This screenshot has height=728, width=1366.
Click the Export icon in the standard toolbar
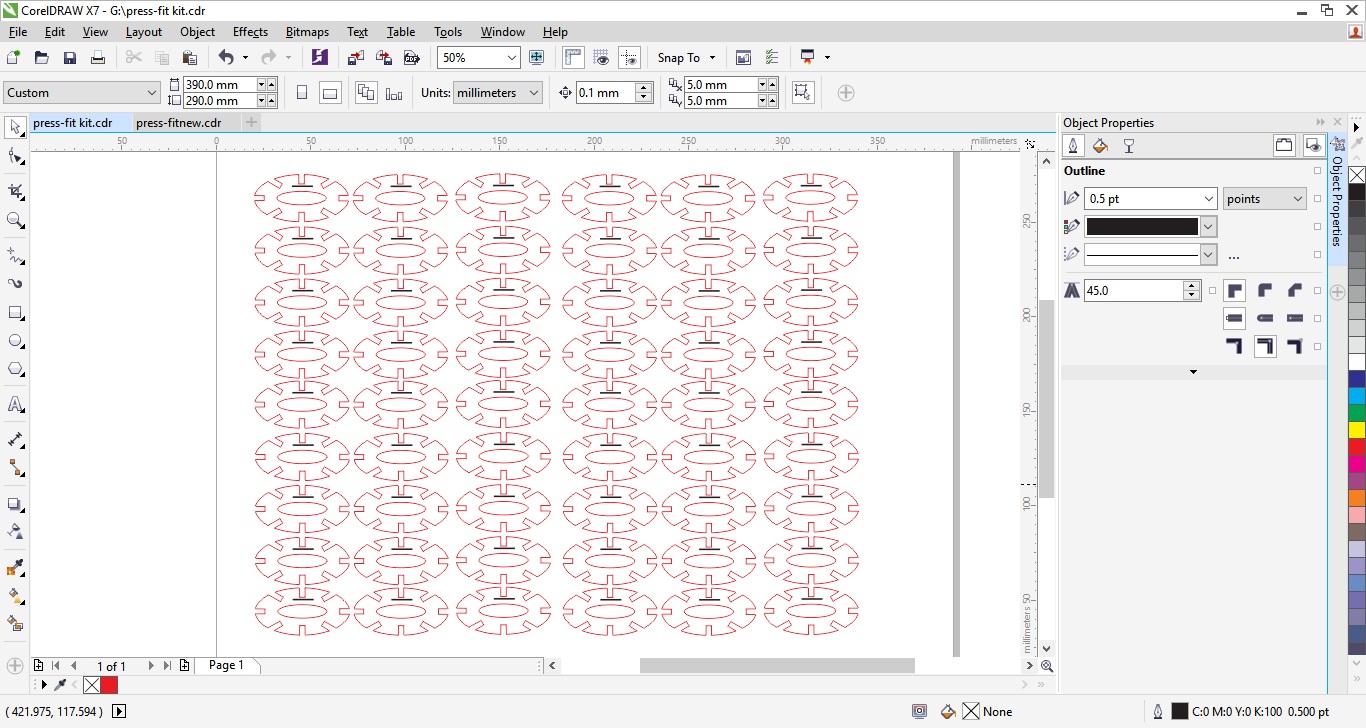click(x=383, y=58)
